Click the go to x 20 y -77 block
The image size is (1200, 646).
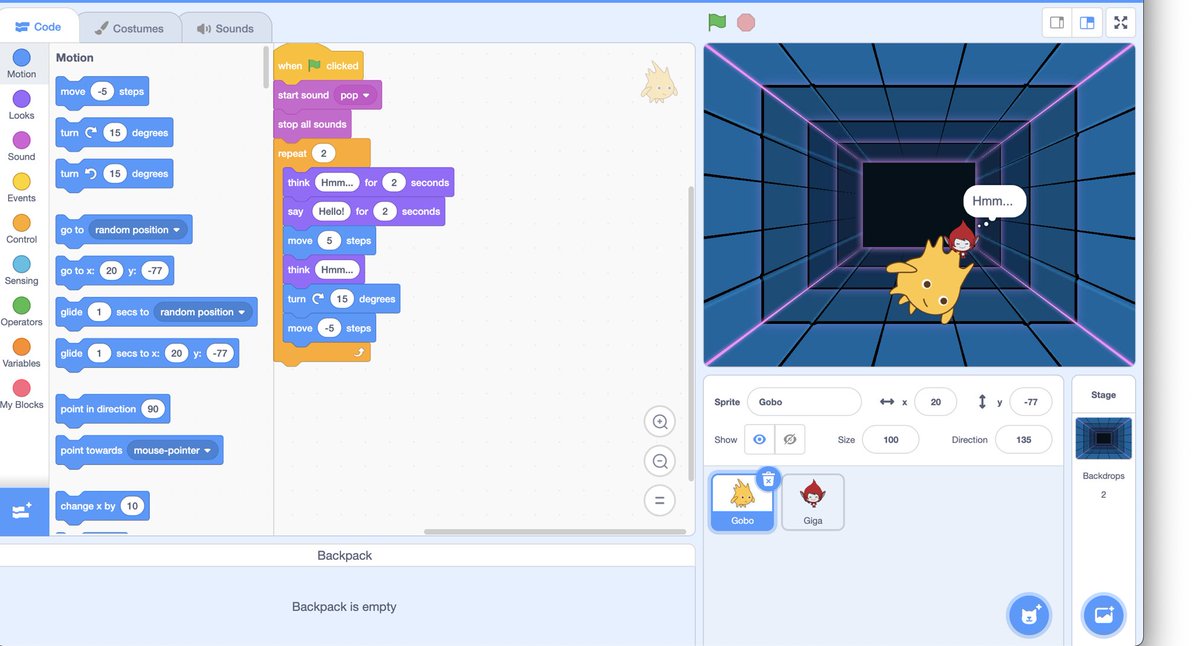coord(115,271)
